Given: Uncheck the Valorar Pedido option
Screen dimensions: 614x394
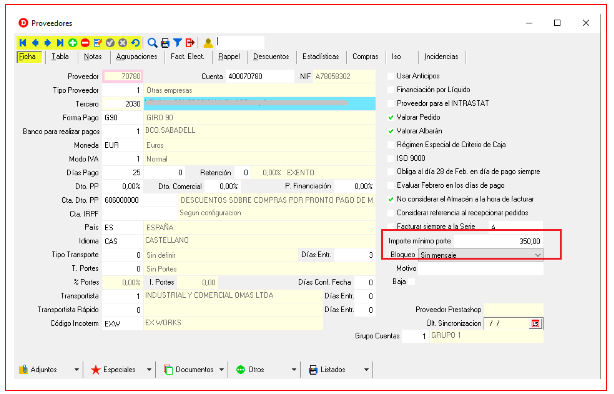Looking at the screenshot, I should click(390, 117).
